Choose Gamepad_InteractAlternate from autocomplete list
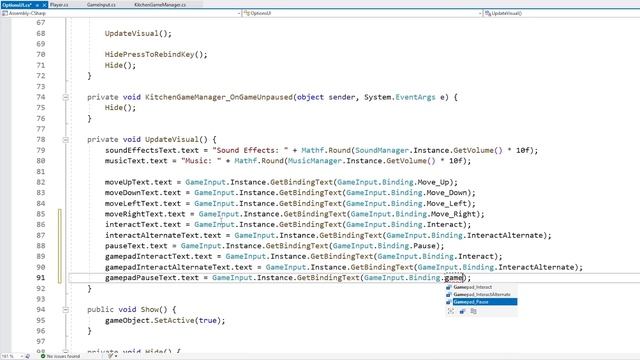Viewport: 640px width, 360px height. [481, 294]
